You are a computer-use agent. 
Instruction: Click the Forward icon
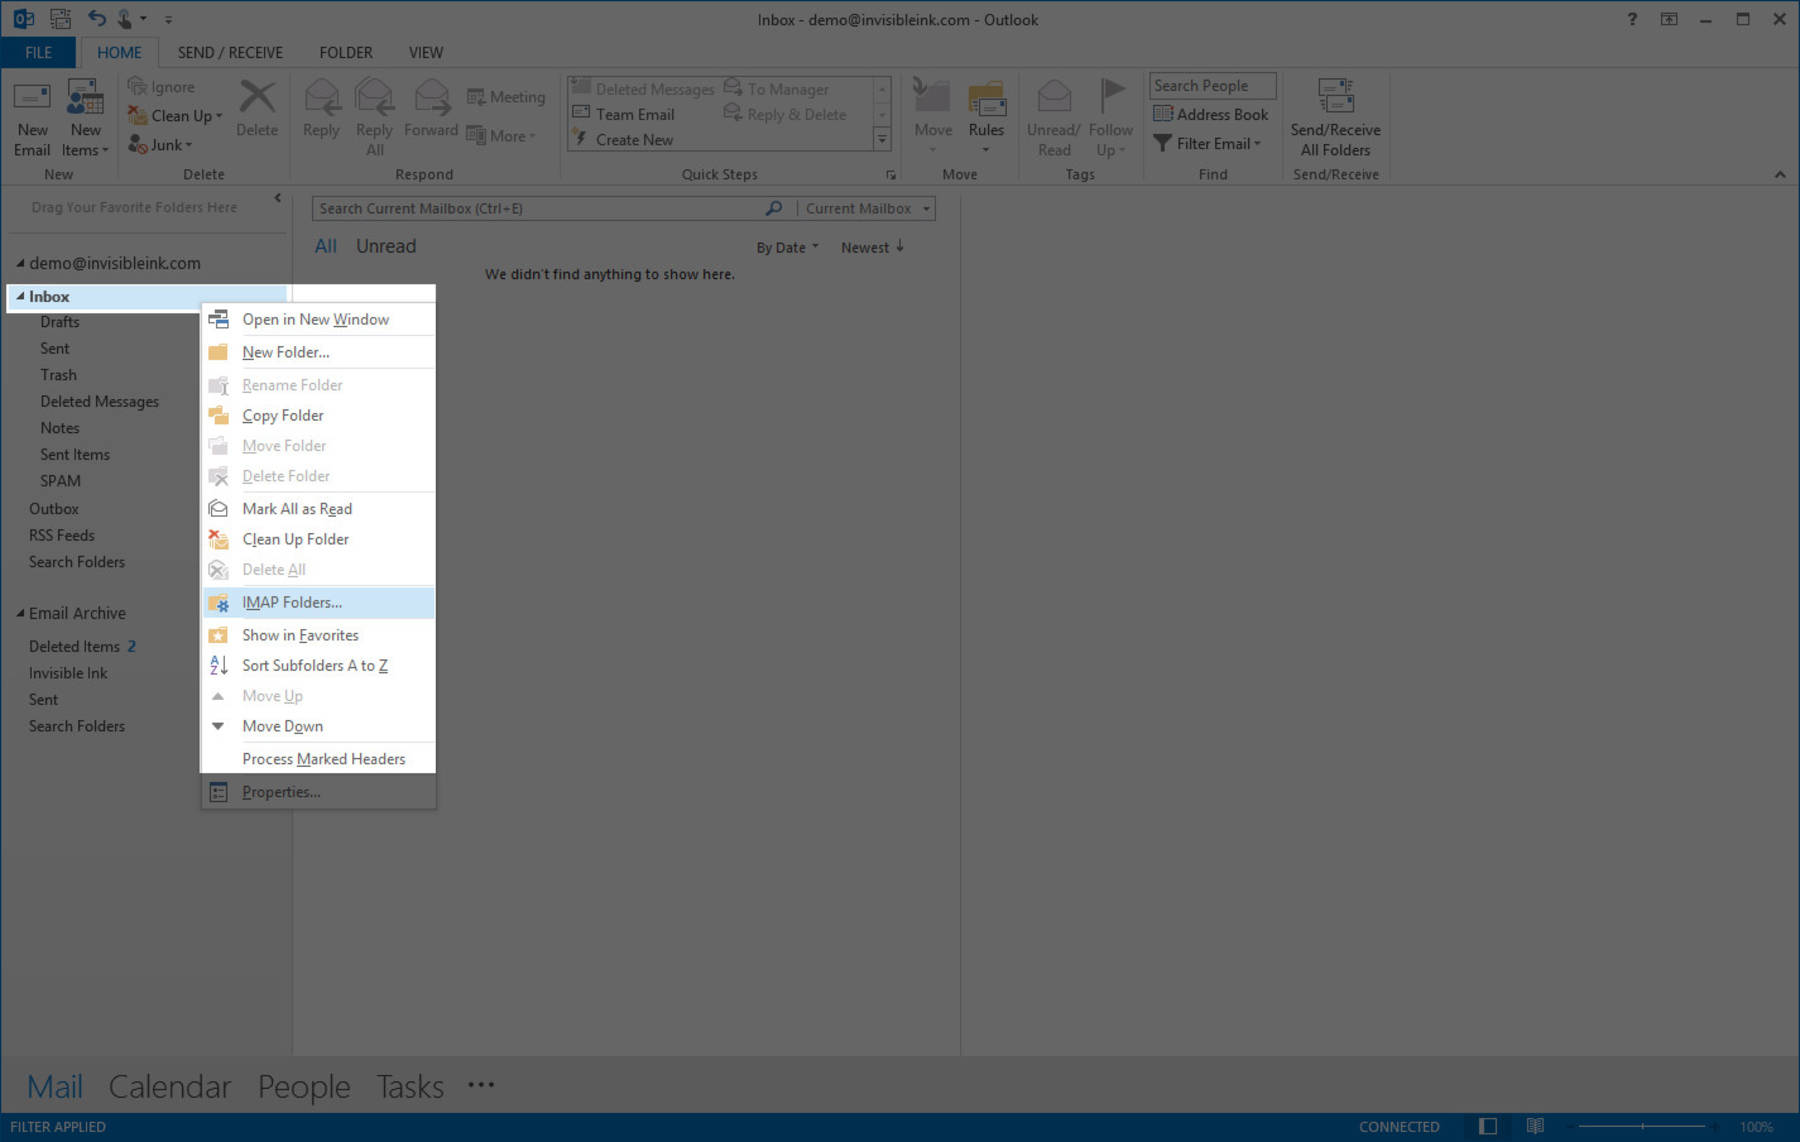pyautogui.click(x=431, y=98)
